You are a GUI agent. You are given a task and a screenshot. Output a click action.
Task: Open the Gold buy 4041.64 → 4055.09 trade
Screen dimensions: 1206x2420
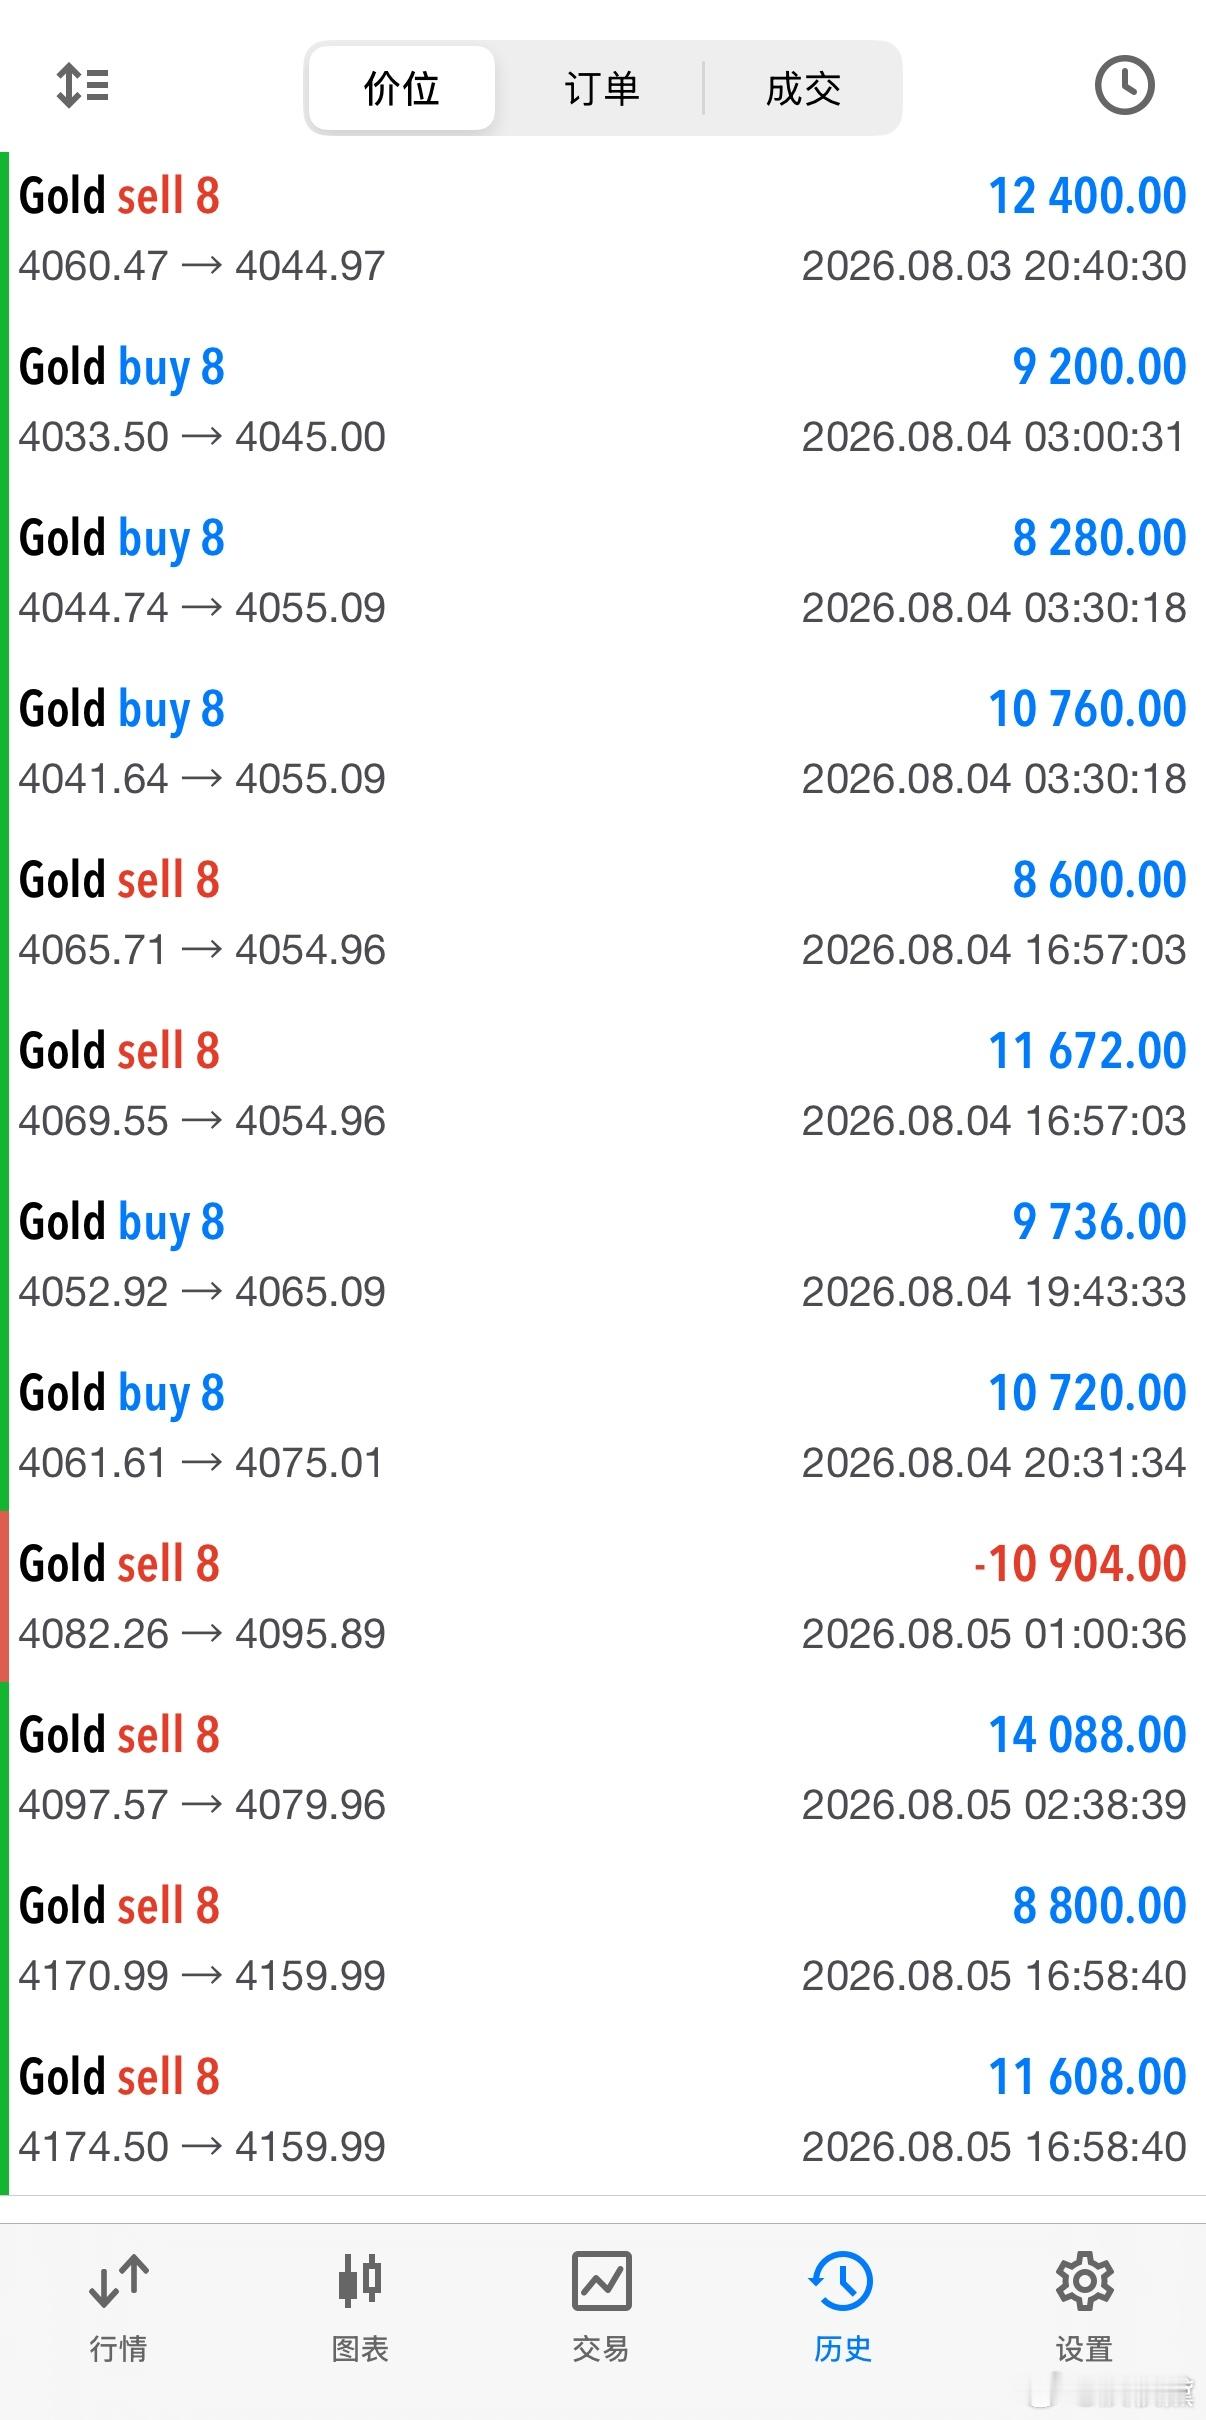[603, 743]
